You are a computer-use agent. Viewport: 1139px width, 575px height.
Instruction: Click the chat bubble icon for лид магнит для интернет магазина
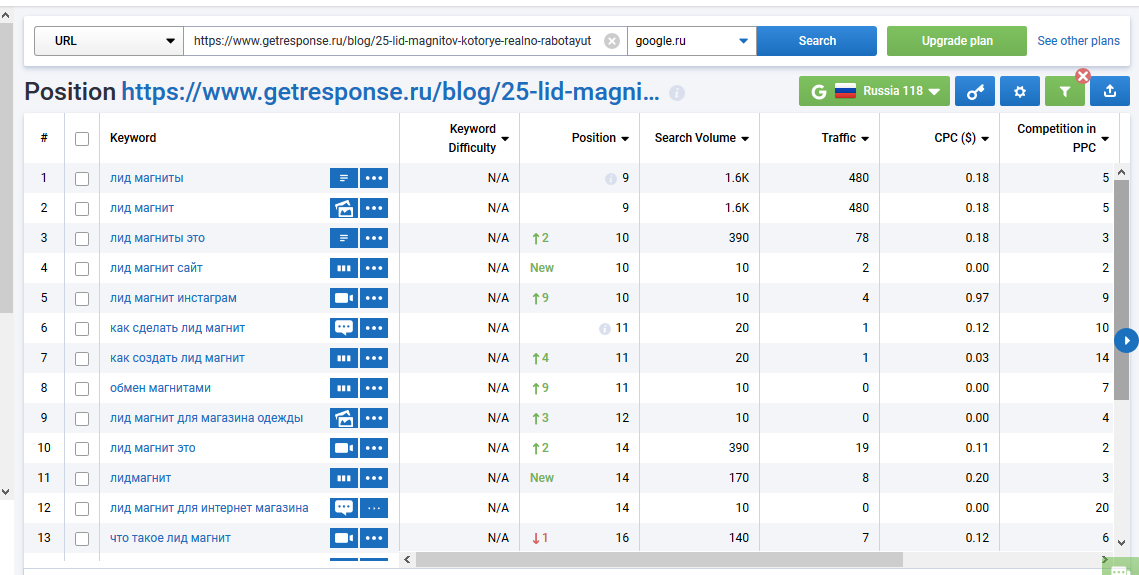(344, 508)
